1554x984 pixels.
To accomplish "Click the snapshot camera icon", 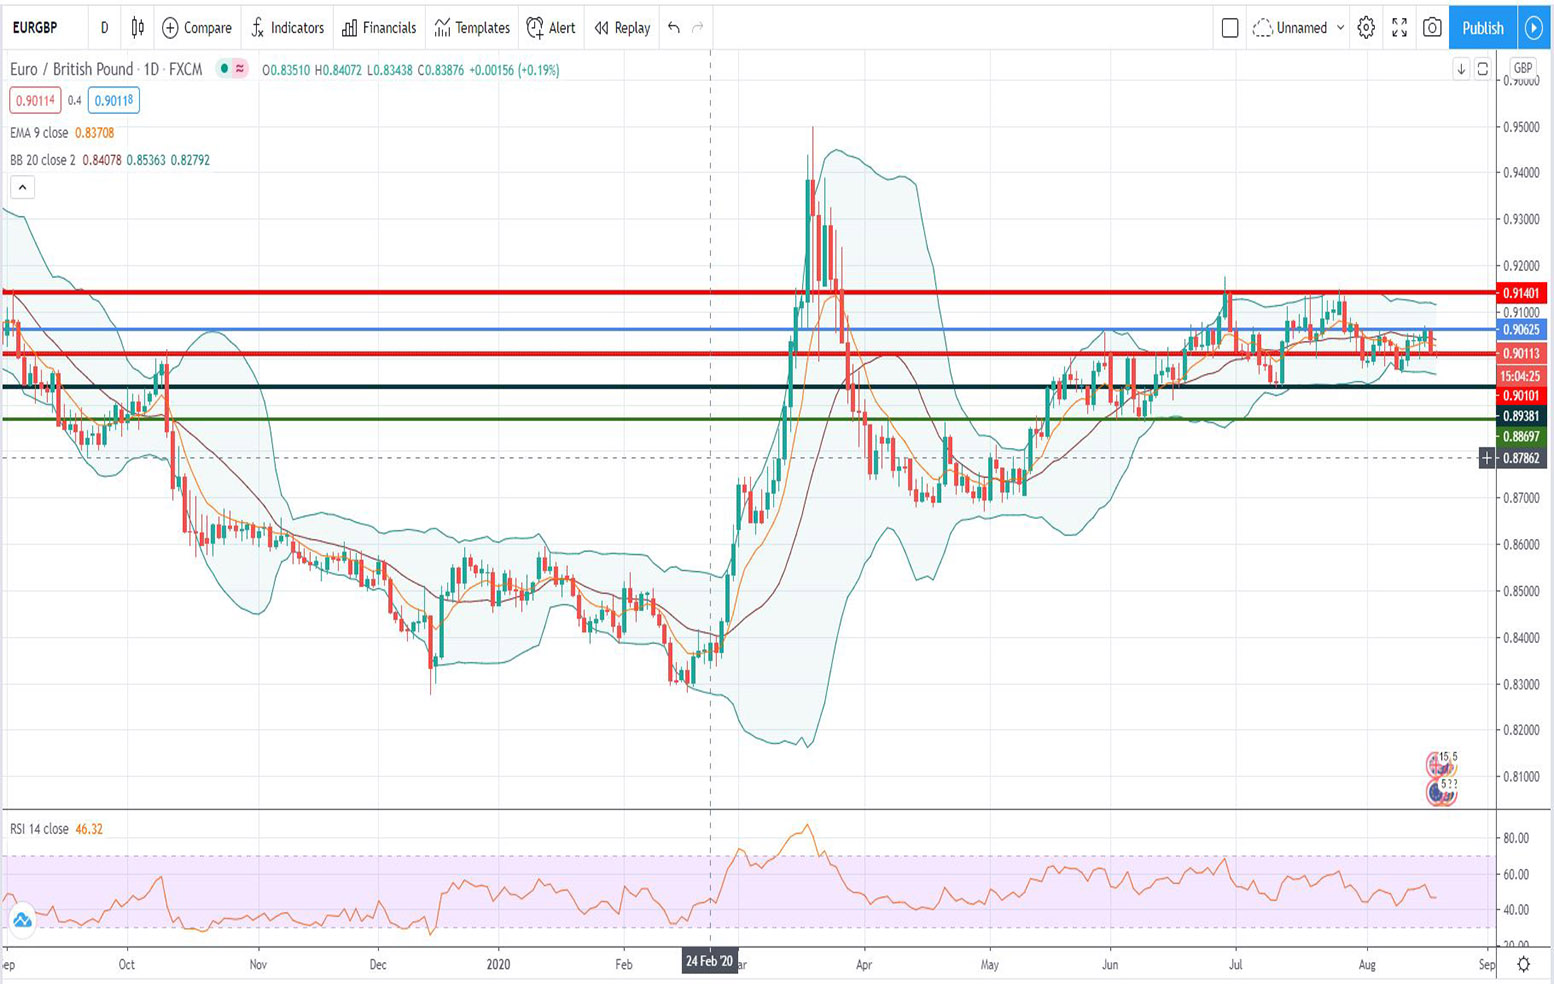I will [1431, 28].
